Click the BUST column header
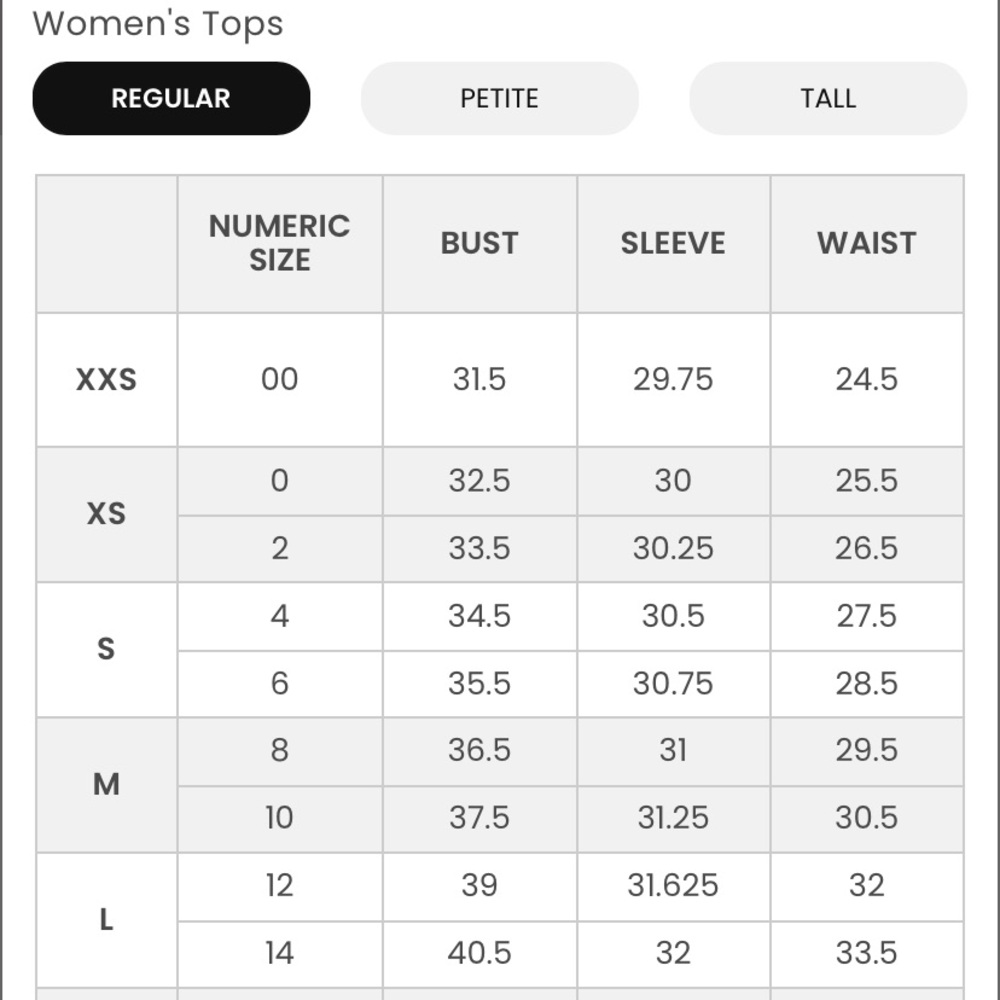1000x1000 pixels. (480, 244)
